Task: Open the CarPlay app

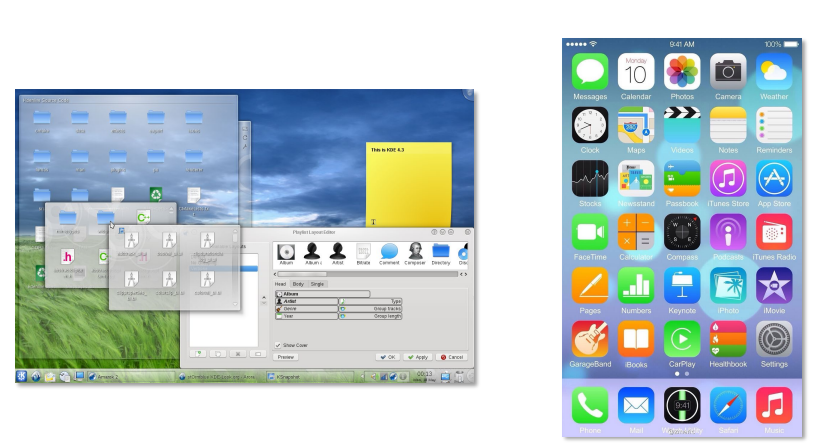Action: click(x=682, y=338)
